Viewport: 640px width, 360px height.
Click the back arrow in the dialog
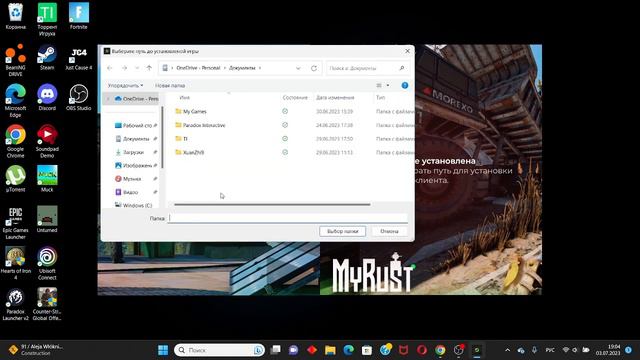[110, 68]
